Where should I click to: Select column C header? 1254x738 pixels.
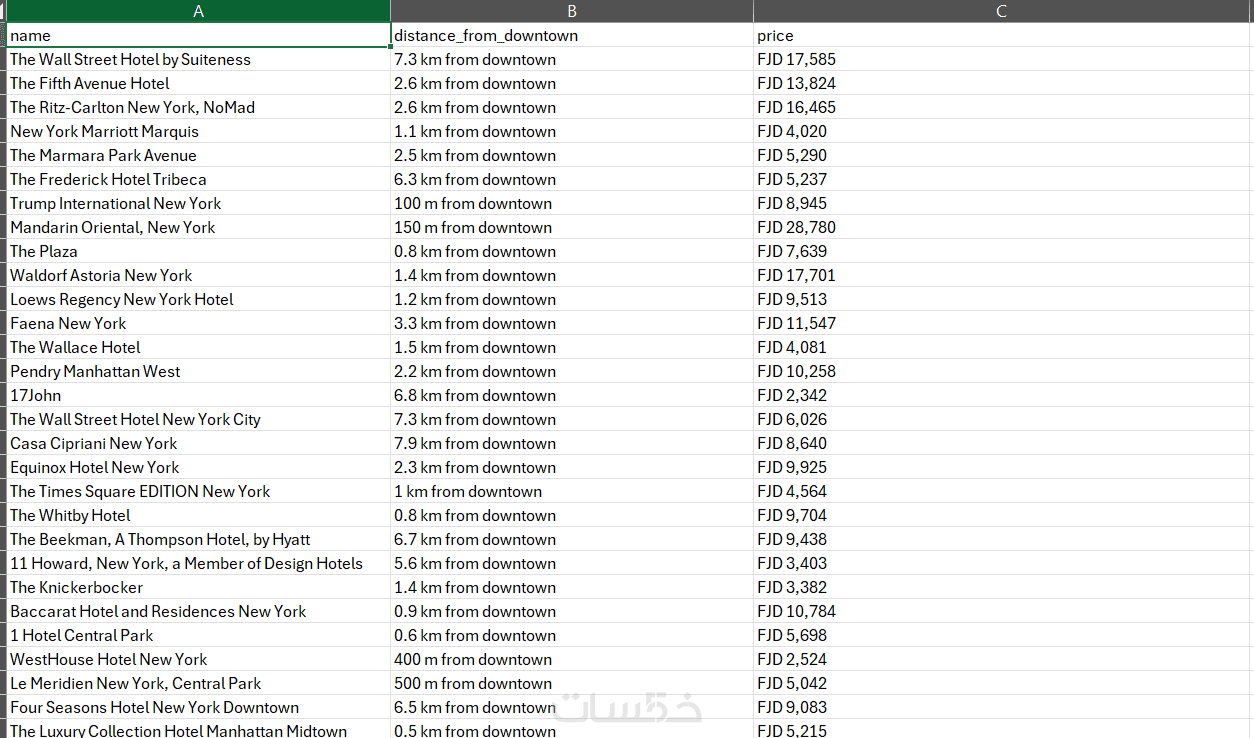[x=1003, y=11]
